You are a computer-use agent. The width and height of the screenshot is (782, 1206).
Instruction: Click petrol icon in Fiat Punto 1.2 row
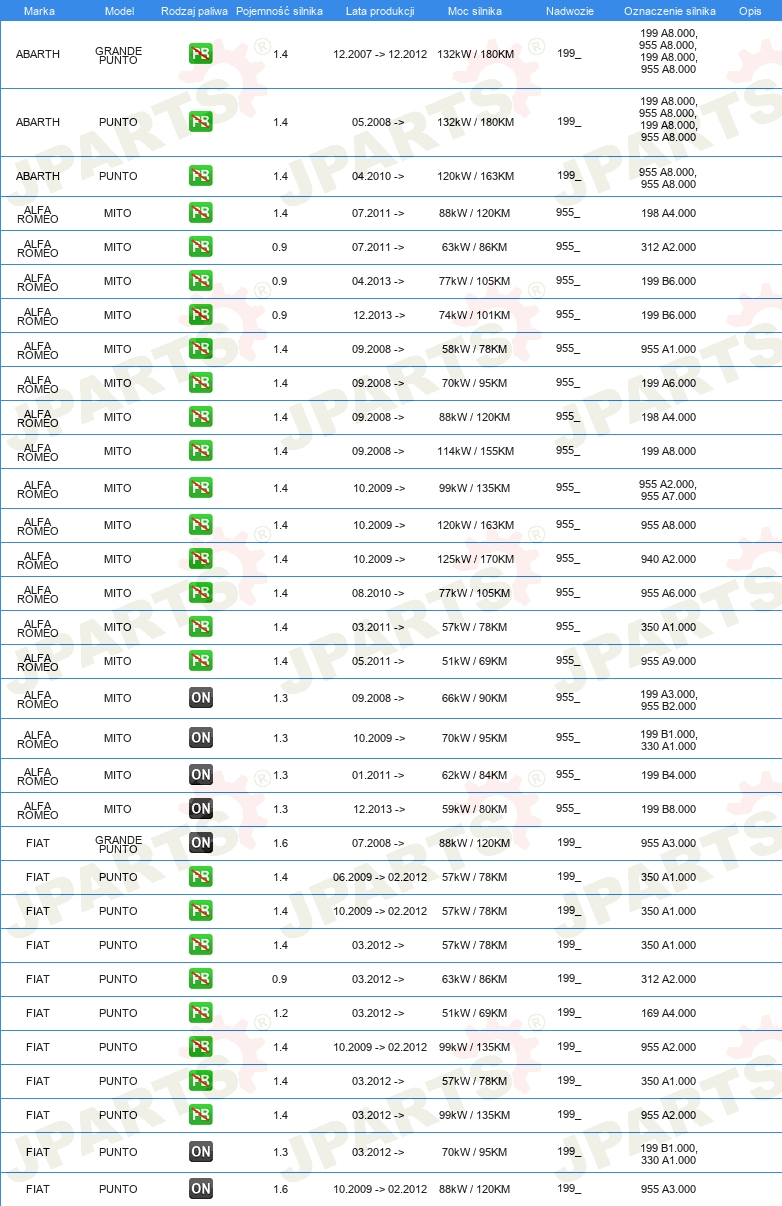pos(201,1013)
